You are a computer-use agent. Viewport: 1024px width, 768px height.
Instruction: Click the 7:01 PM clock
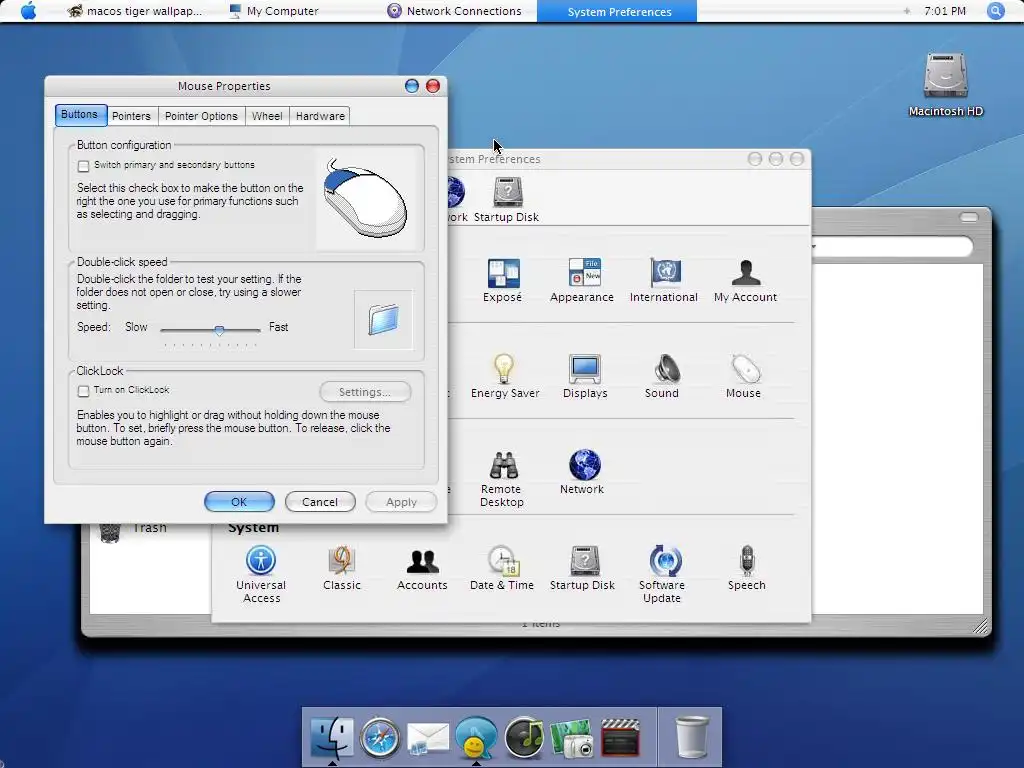click(x=945, y=11)
